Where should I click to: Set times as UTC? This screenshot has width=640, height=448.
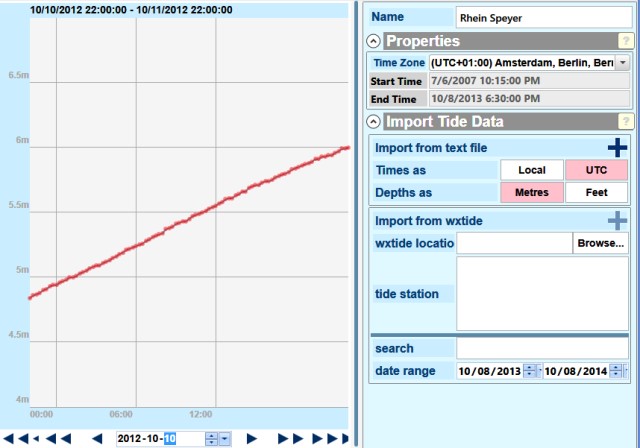[597, 171]
